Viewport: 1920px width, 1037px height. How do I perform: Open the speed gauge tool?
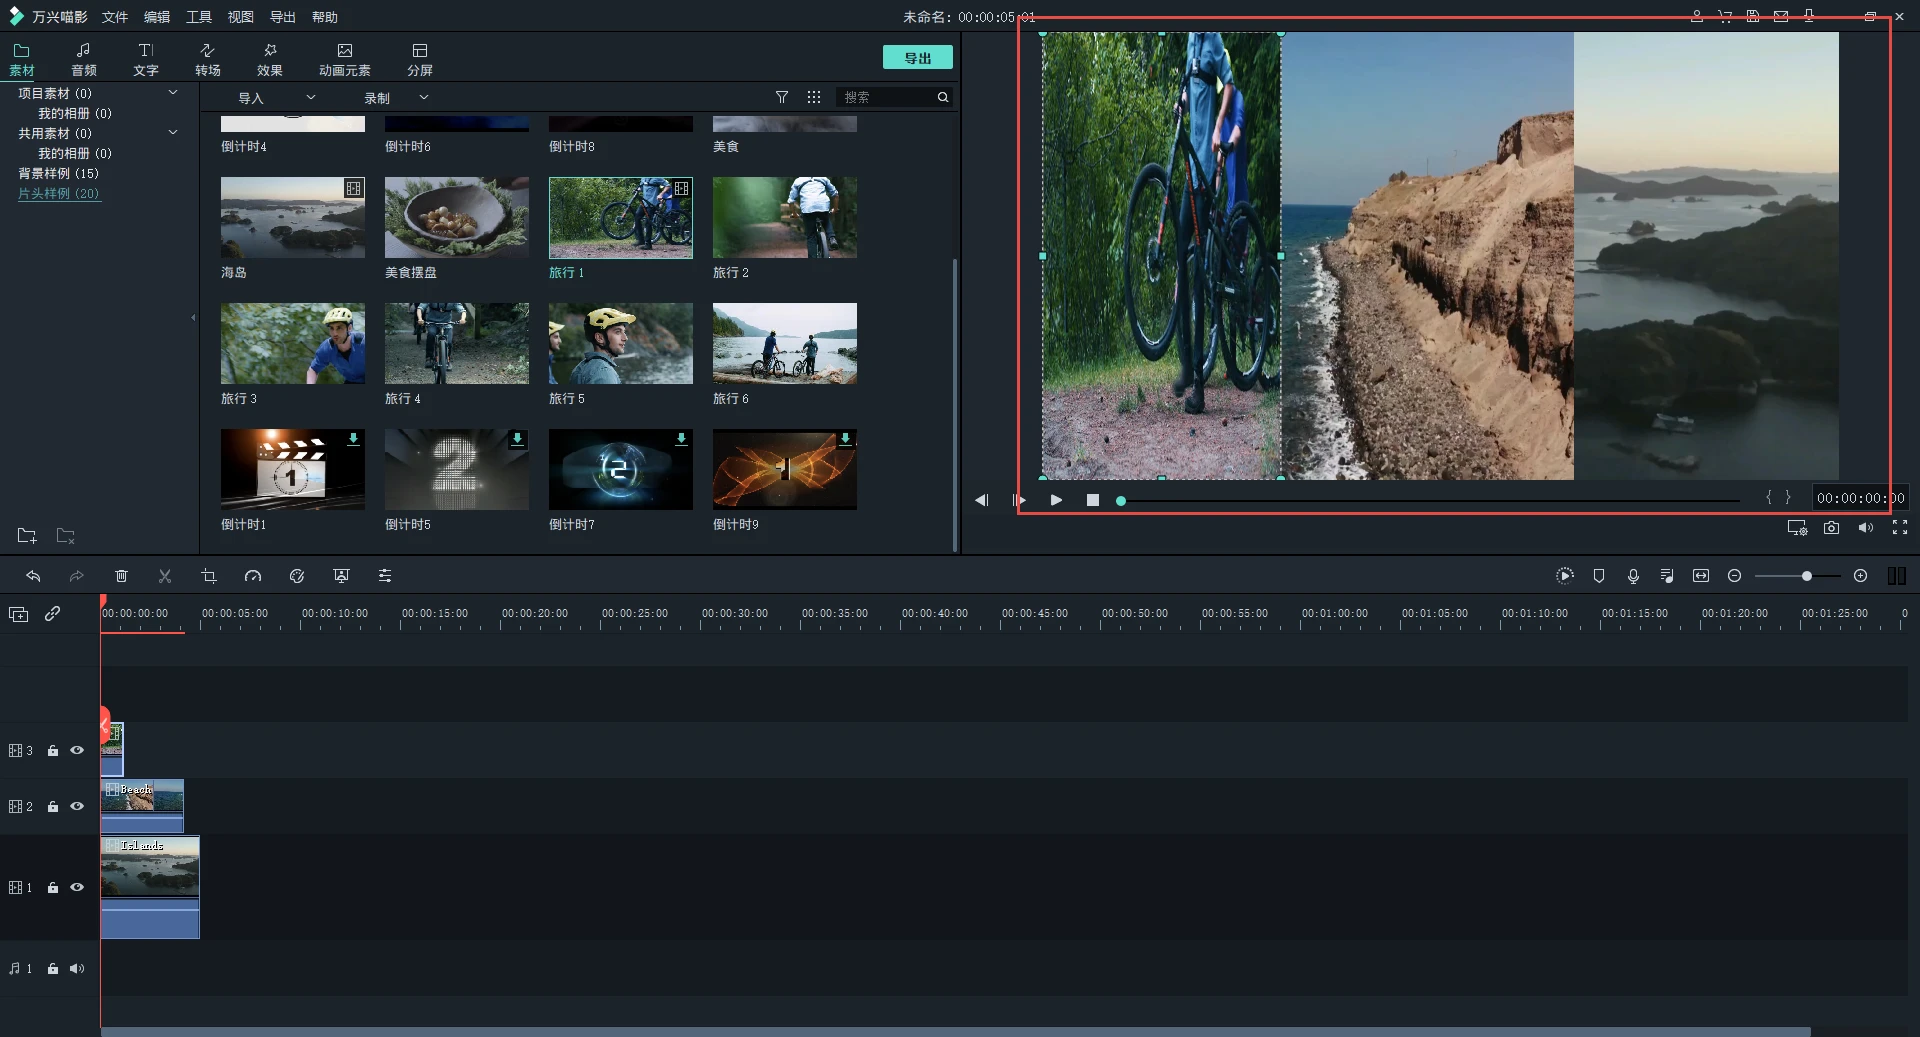[253, 576]
